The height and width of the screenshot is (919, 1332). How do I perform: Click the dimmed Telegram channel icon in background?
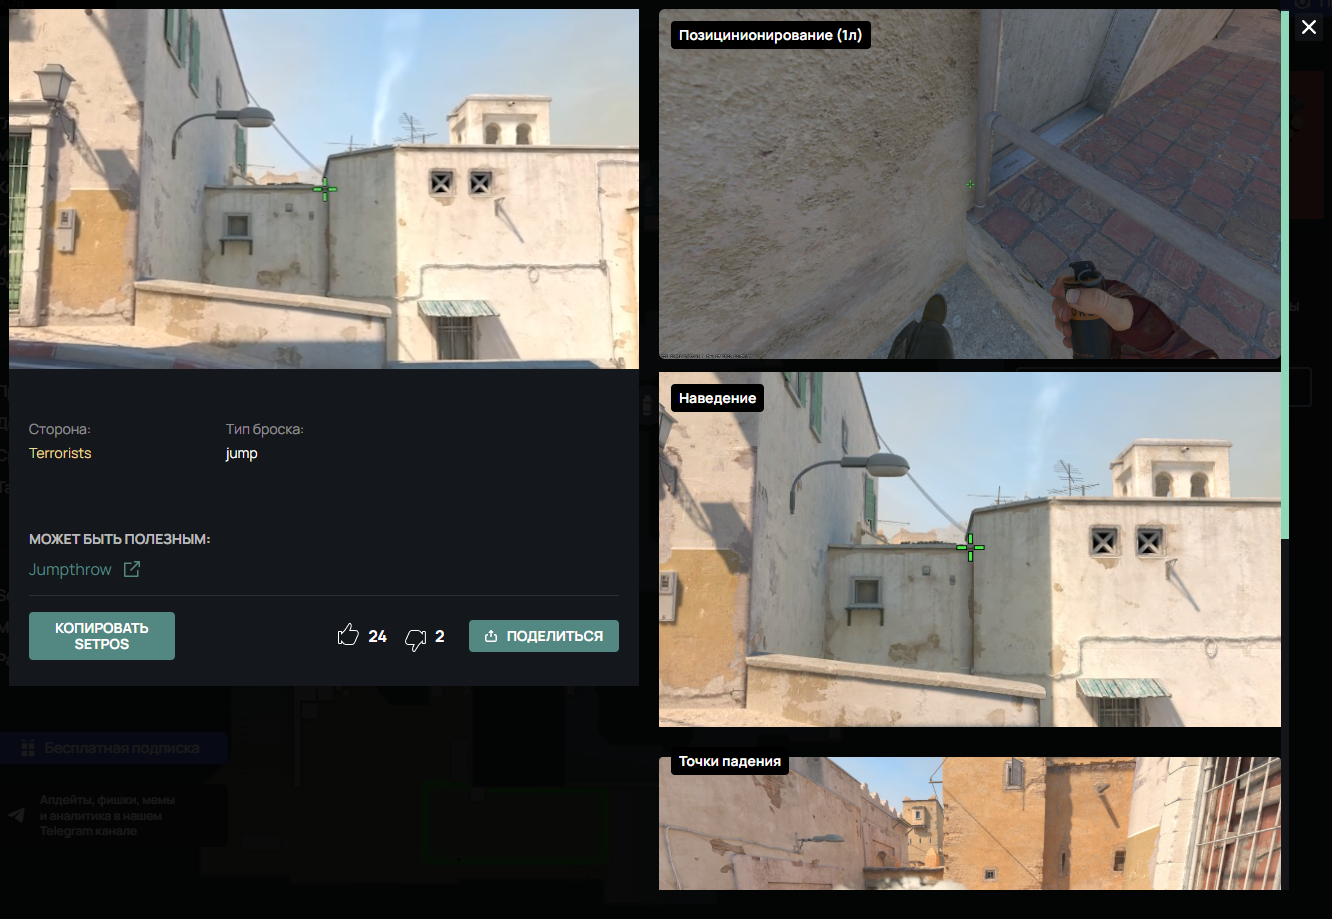[17, 816]
